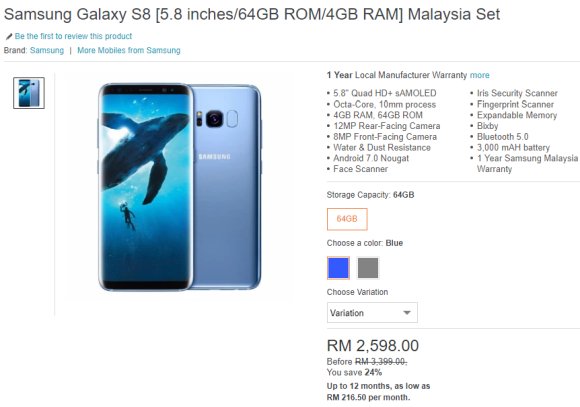Click the 'Iris Security Scanner' feature text
This screenshot has height=407, width=580.
[x=517, y=93]
